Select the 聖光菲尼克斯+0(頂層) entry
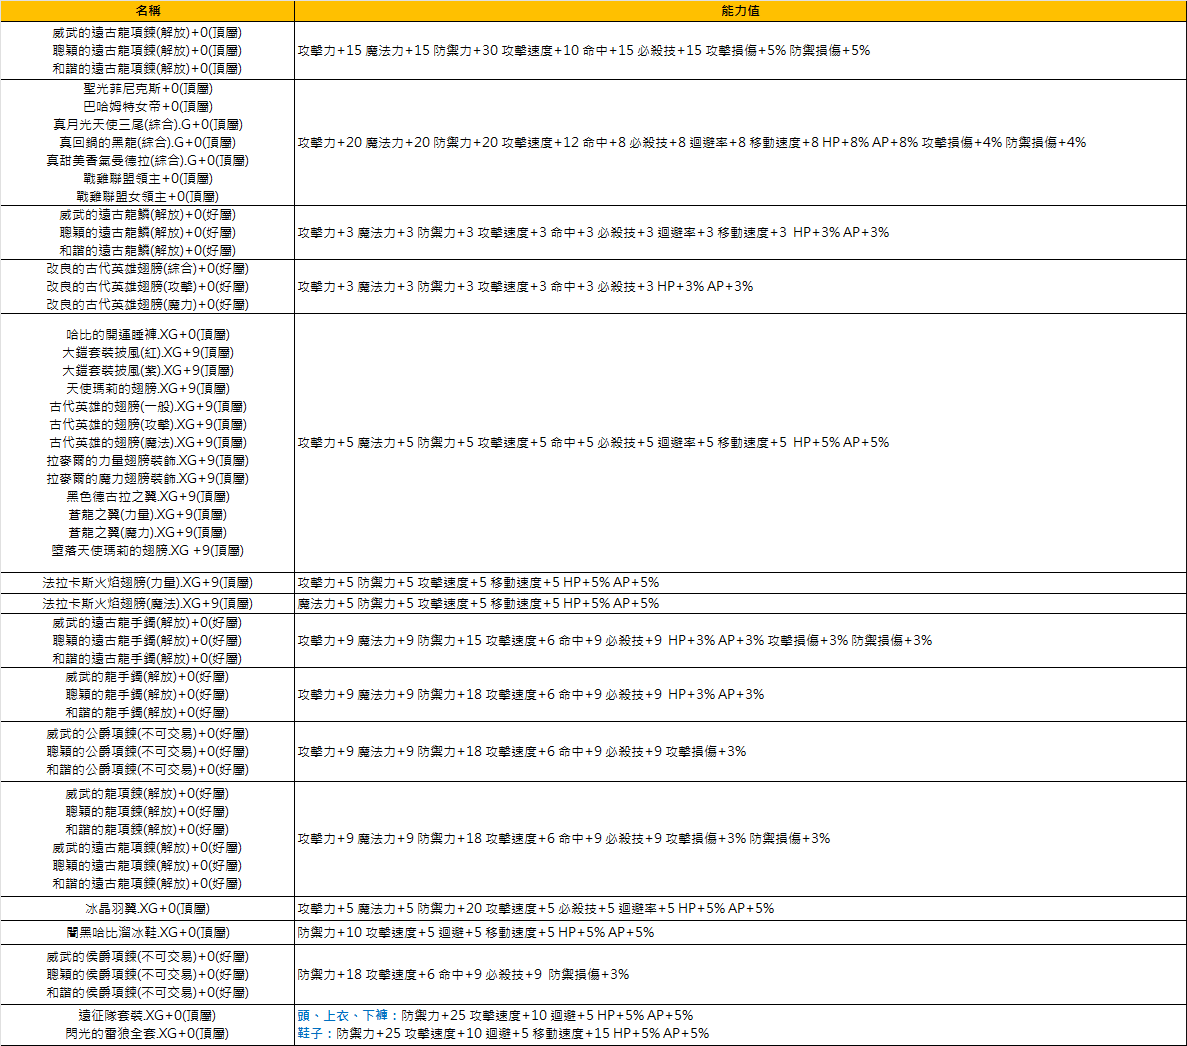The height and width of the screenshot is (1046, 1187). [147, 88]
